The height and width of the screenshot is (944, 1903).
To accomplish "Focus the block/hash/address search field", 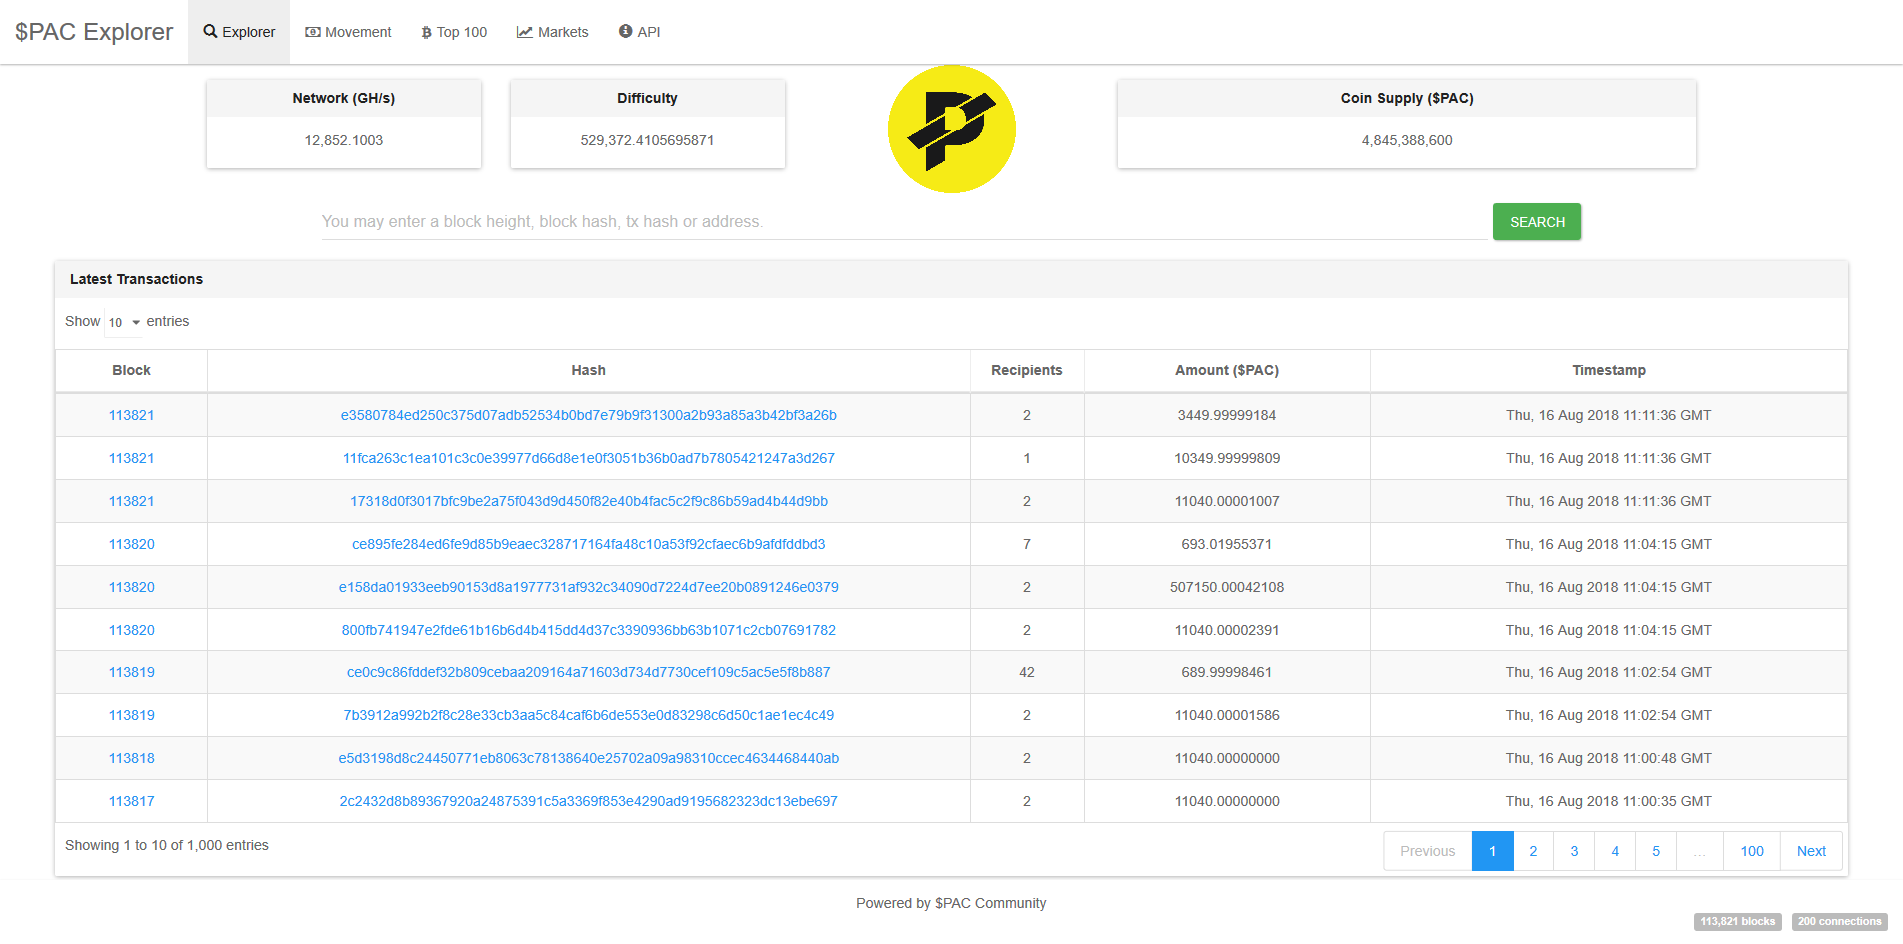I will tap(904, 222).
